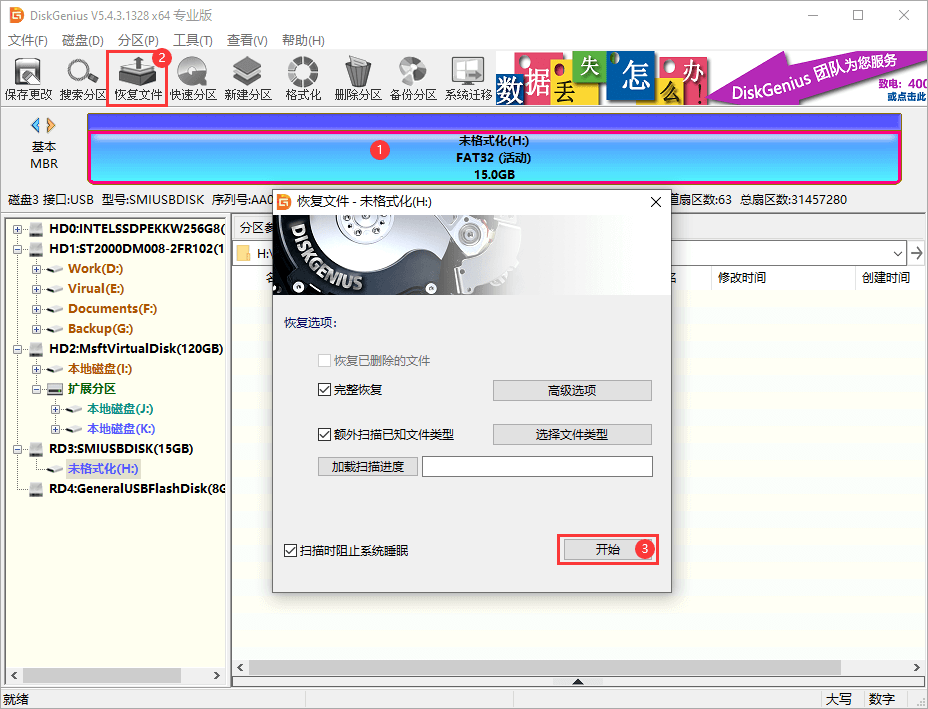Close the 恢复文件 dialog
This screenshot has height=709, width=928.
[655, 202]
